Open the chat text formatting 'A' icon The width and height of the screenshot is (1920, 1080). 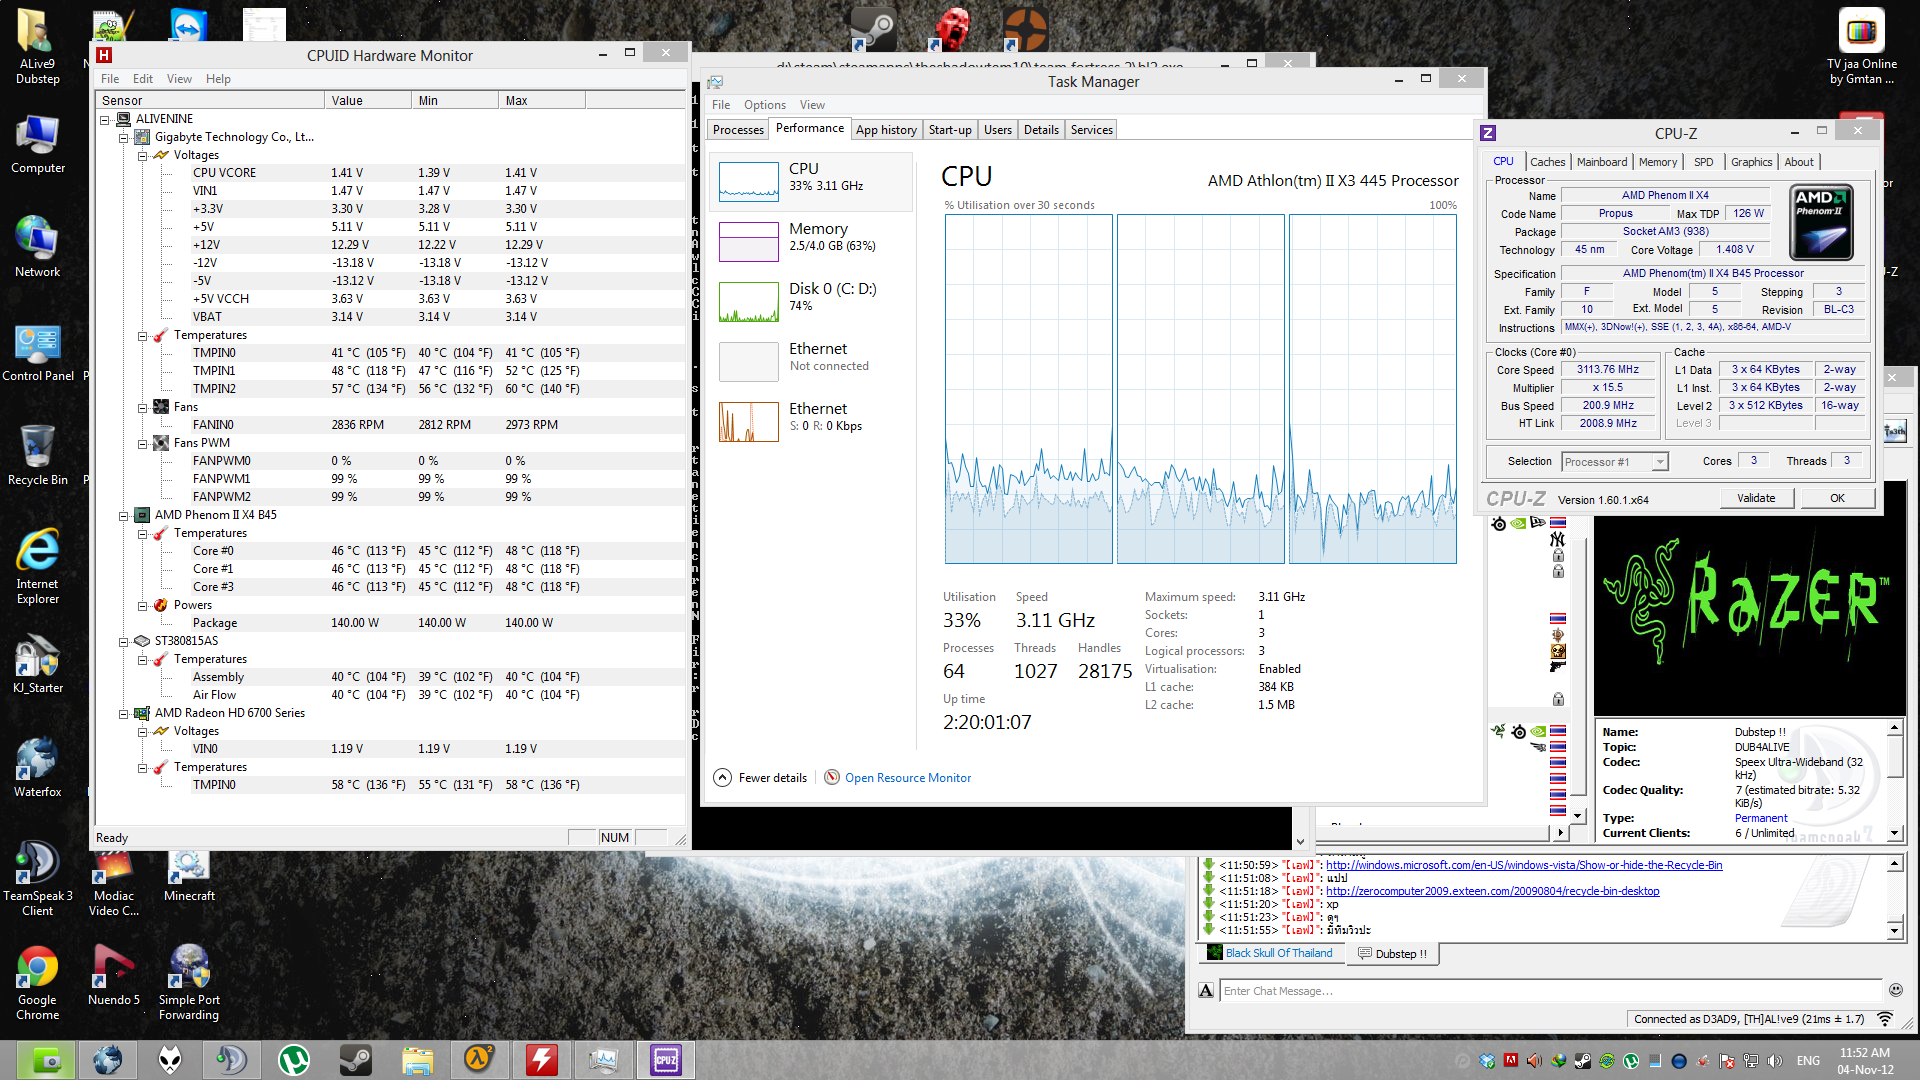click(1206, 991)
